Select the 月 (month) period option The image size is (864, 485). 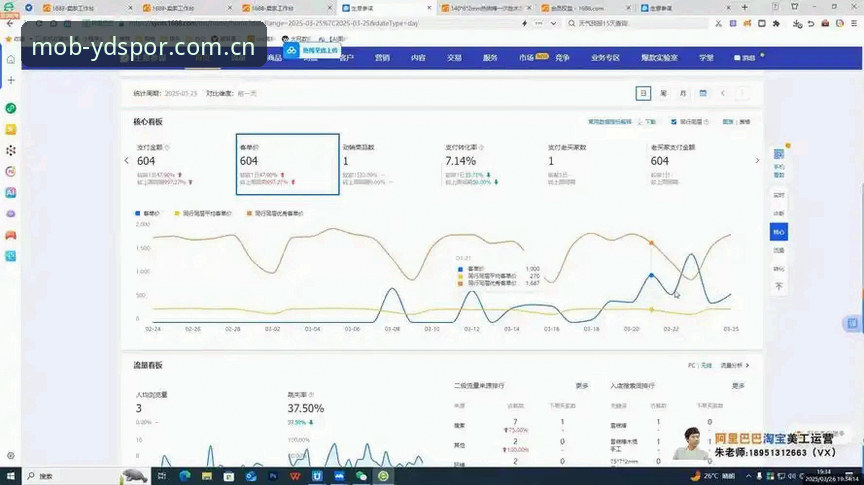pos(683,93)
